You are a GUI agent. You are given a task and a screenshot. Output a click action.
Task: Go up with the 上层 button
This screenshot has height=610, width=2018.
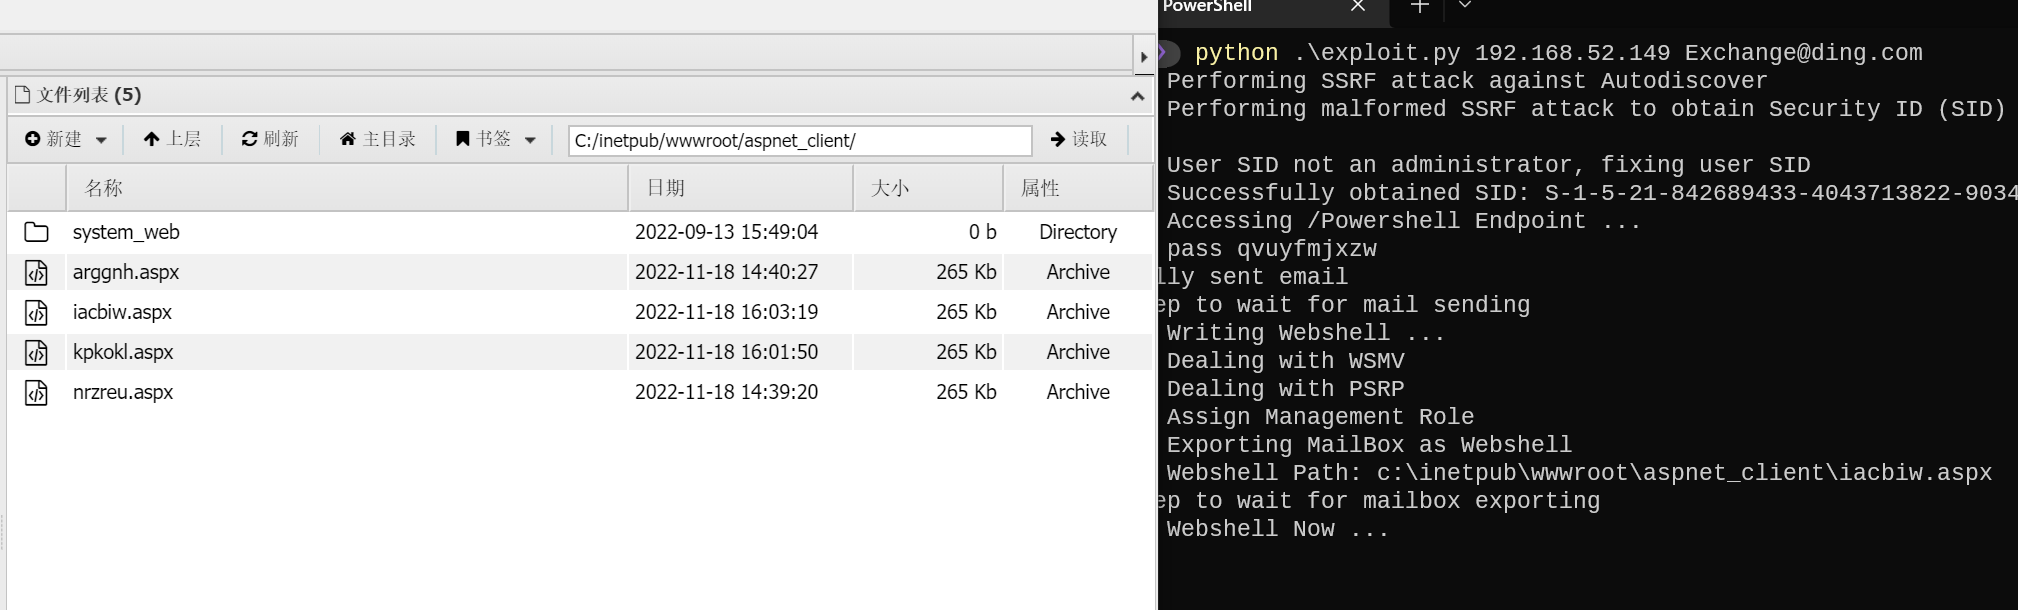coord(172,139)
